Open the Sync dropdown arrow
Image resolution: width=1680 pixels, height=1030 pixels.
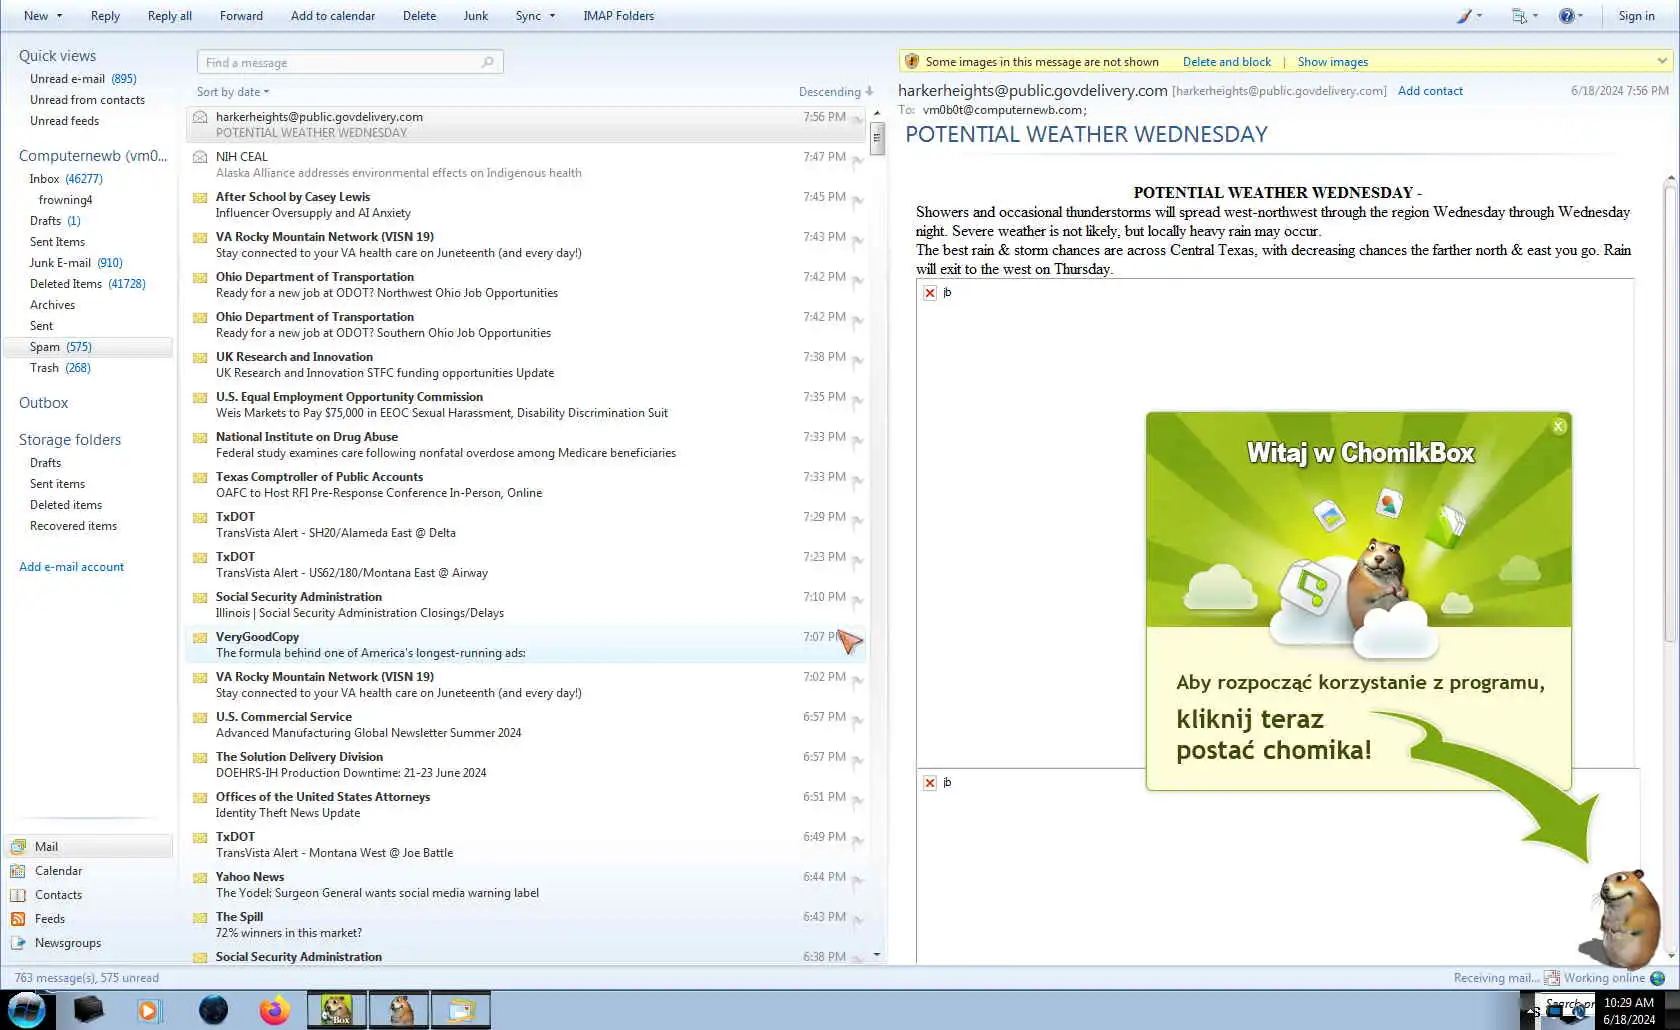(x=552, y=16)
